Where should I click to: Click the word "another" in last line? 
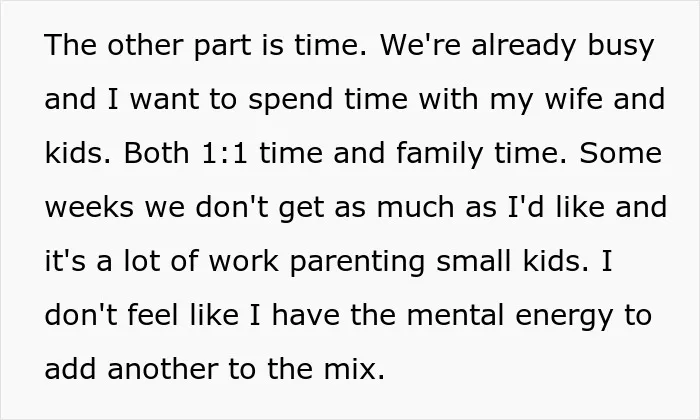[x=162, y=369]
